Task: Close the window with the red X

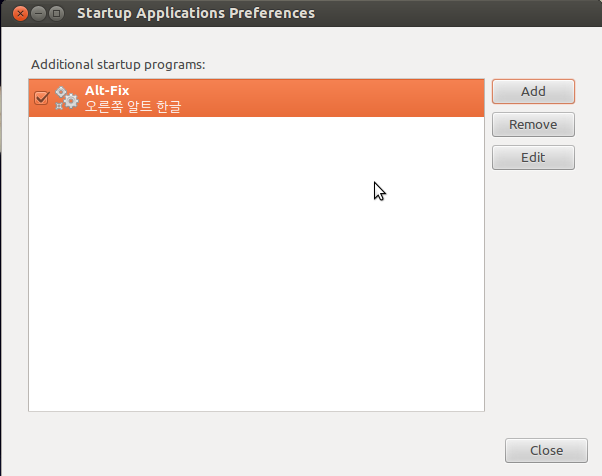Action: tap(20, 14)
